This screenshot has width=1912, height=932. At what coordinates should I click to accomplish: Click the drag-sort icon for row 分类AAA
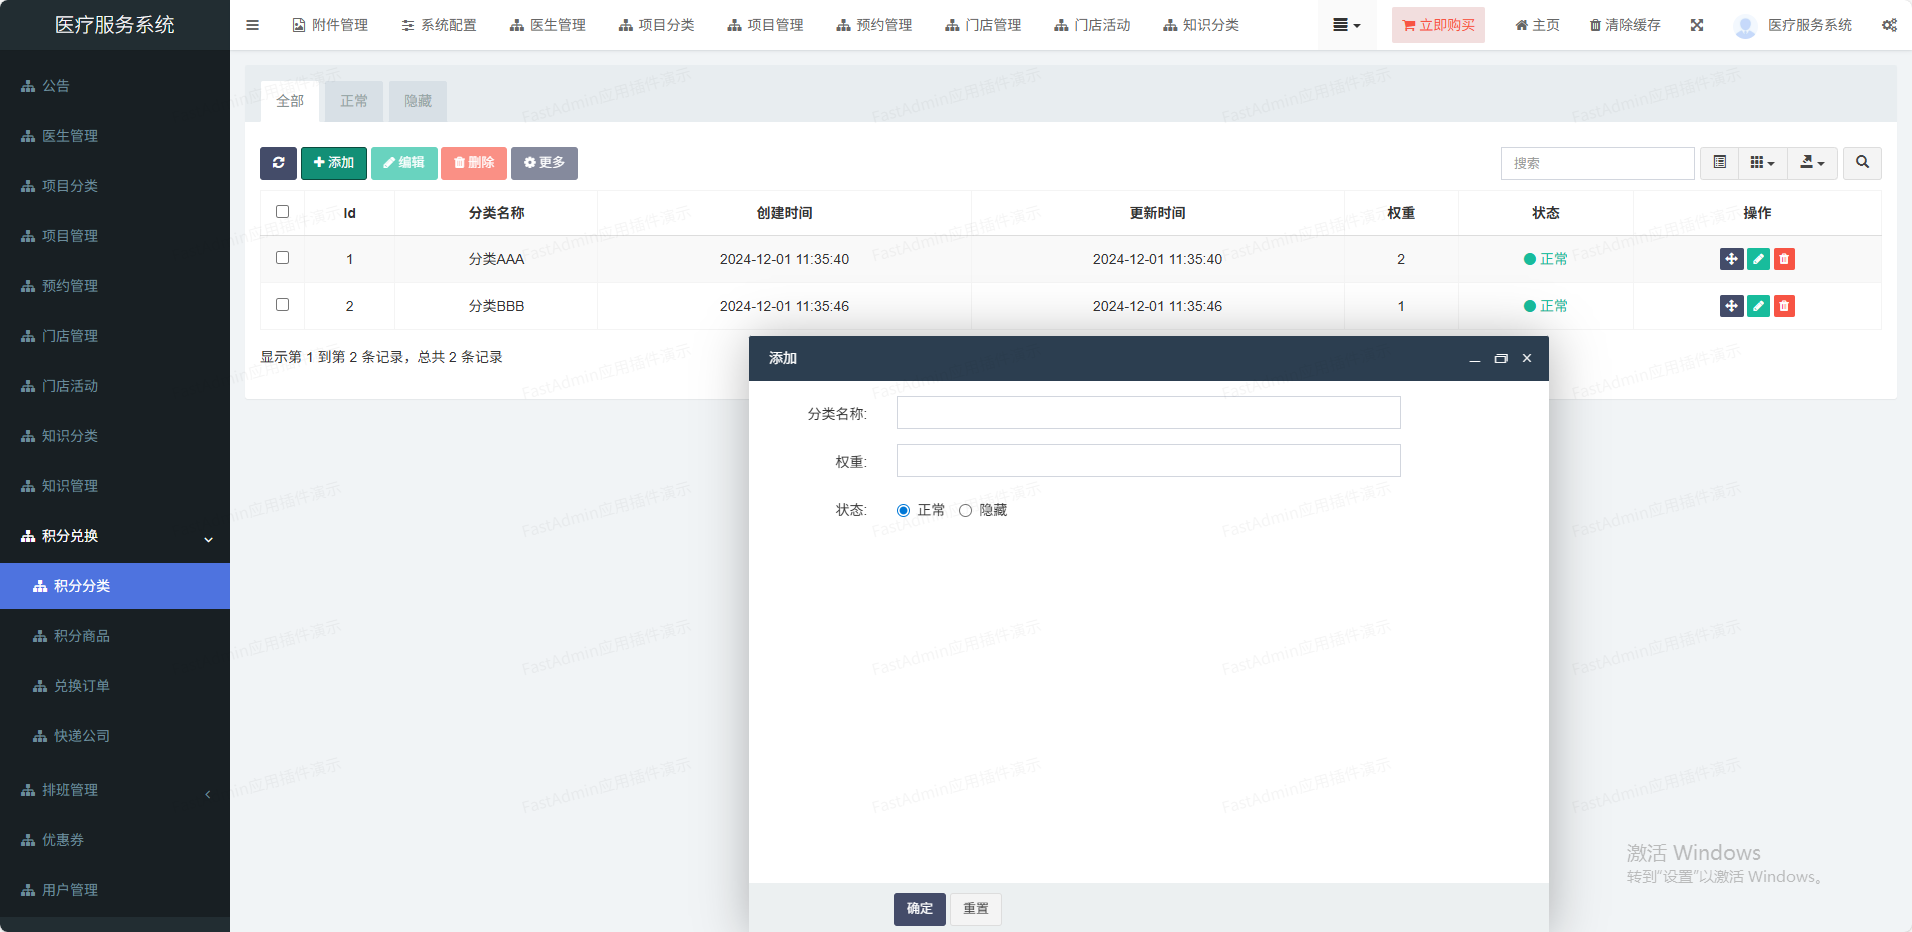(x=1731, y=259)
